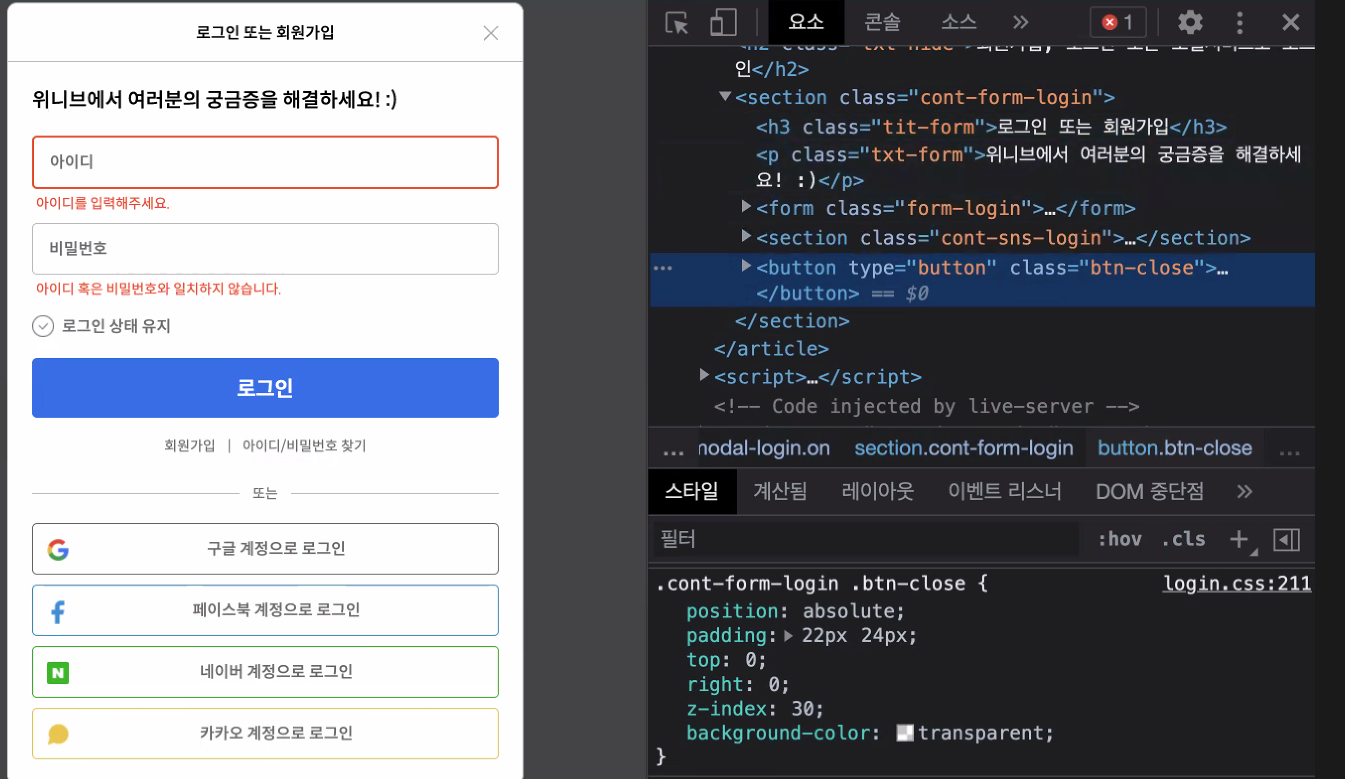
Task: Click the z-index: 30 declaration
Action: click(x=755, y=709)
